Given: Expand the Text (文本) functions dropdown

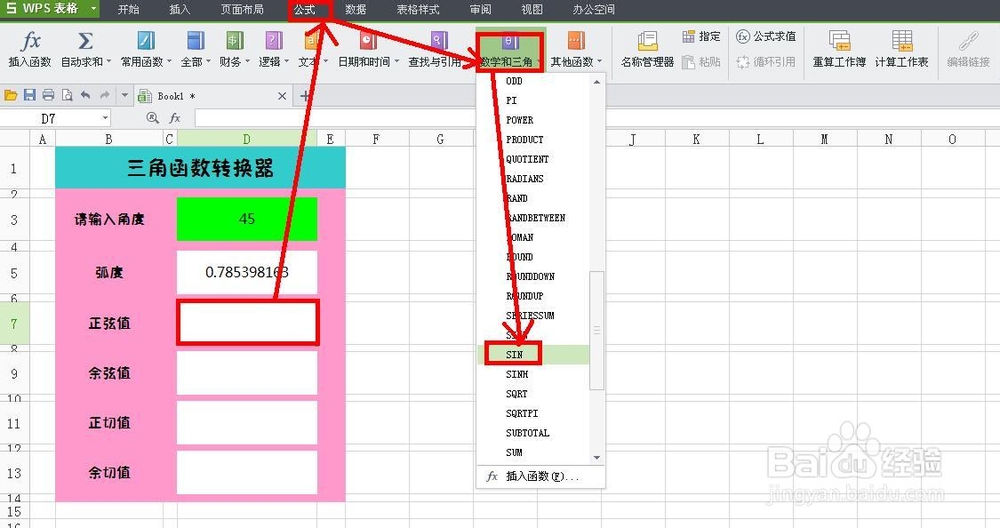Looking at the screenshot, I should point(326,62).
